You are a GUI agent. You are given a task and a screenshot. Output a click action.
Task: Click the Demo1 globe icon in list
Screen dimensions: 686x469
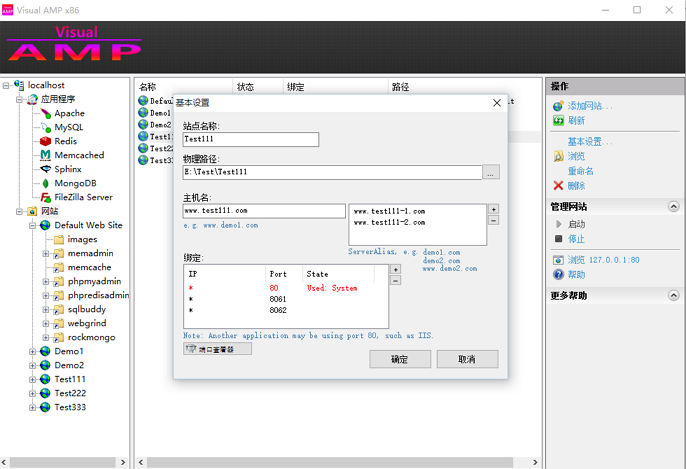(143, 113)
